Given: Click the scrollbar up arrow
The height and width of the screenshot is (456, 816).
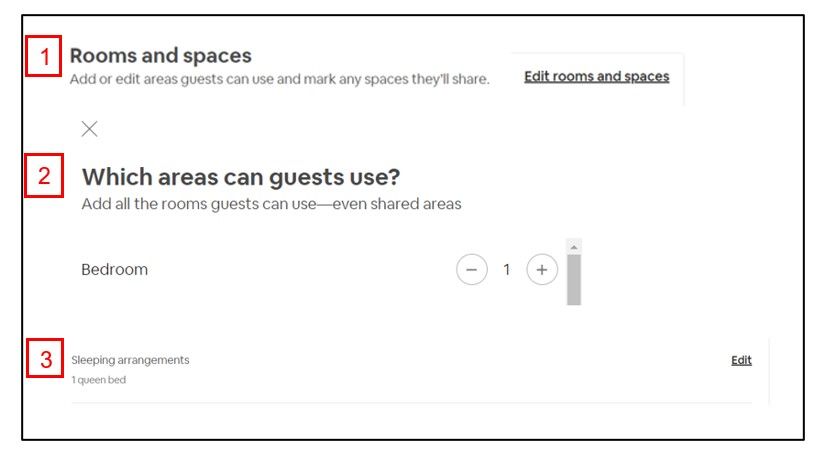Looking at the screenshot, I should coord(573,246).
